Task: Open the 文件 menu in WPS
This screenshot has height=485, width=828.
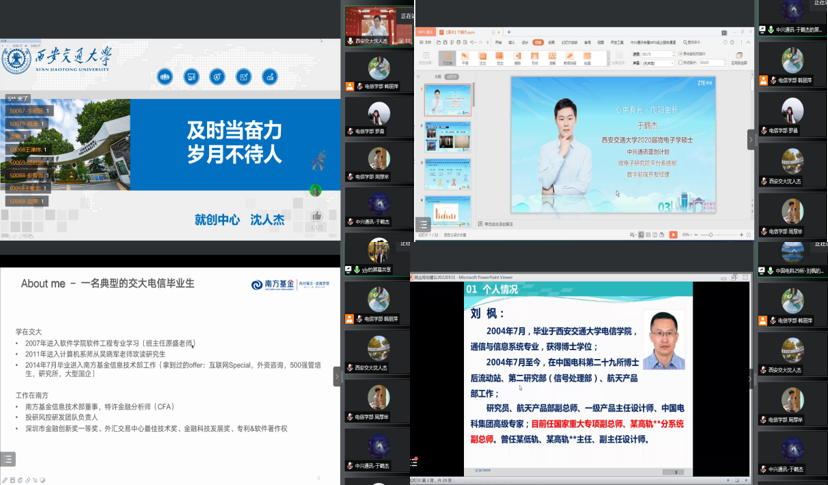Action: point(426,42)
